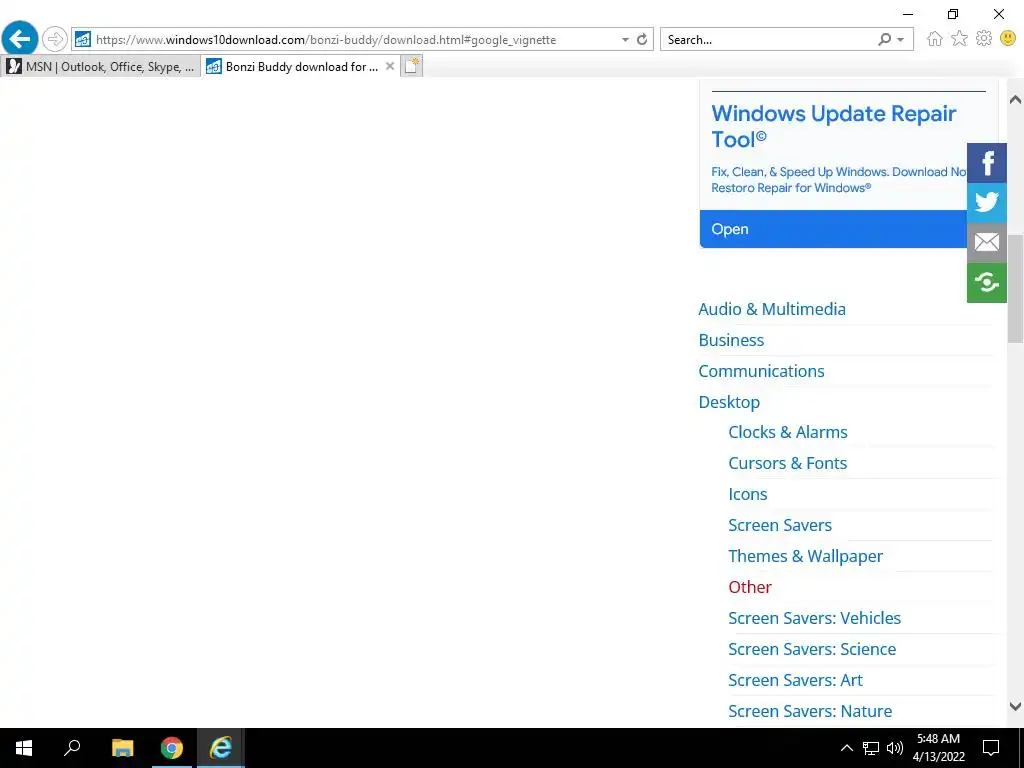Image resolution: width=1024 pixels, height=768 pixels.
Task: Refresh the page with the reload icon
Action: (642, 39)
